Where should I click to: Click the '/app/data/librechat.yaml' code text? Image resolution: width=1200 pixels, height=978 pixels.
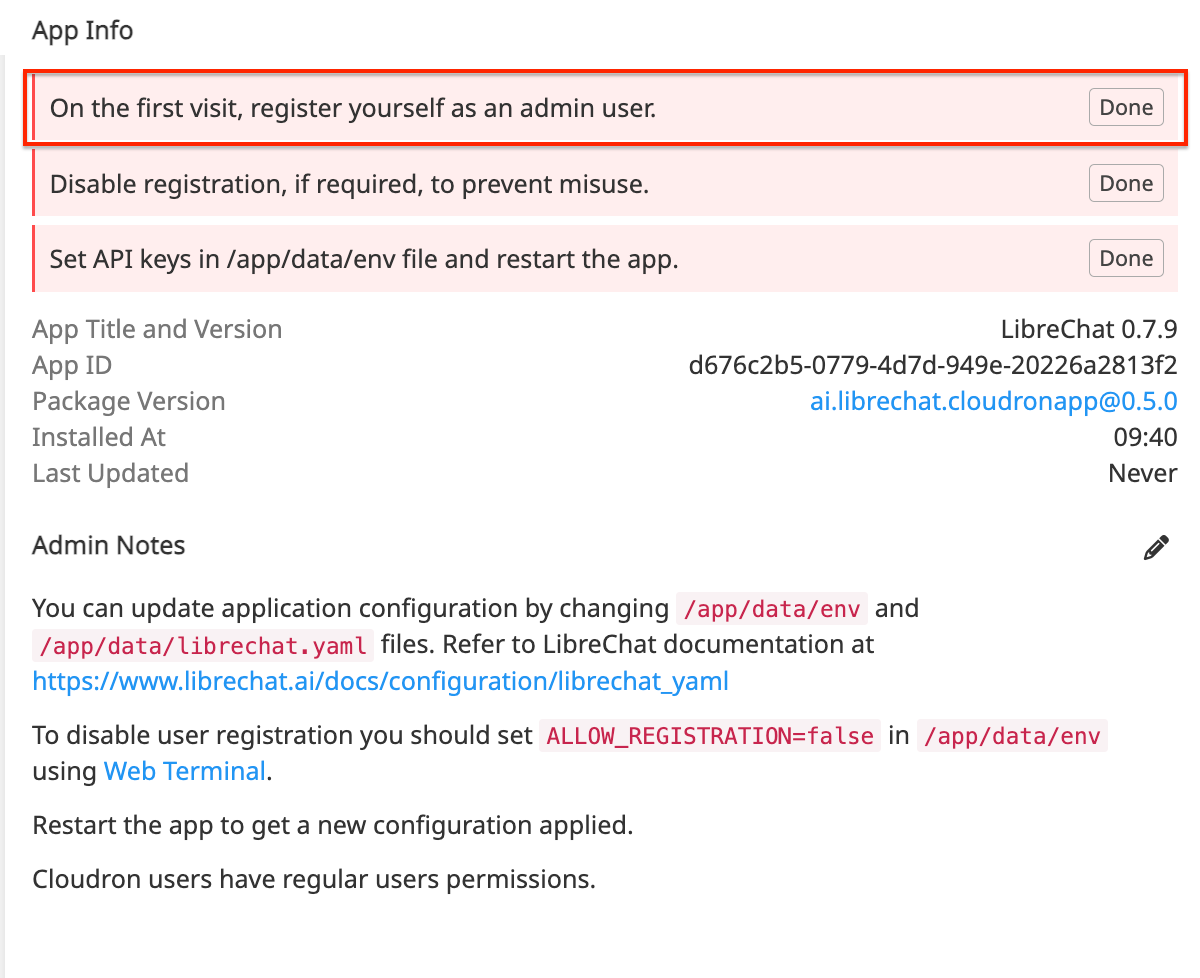click(203, 645)
